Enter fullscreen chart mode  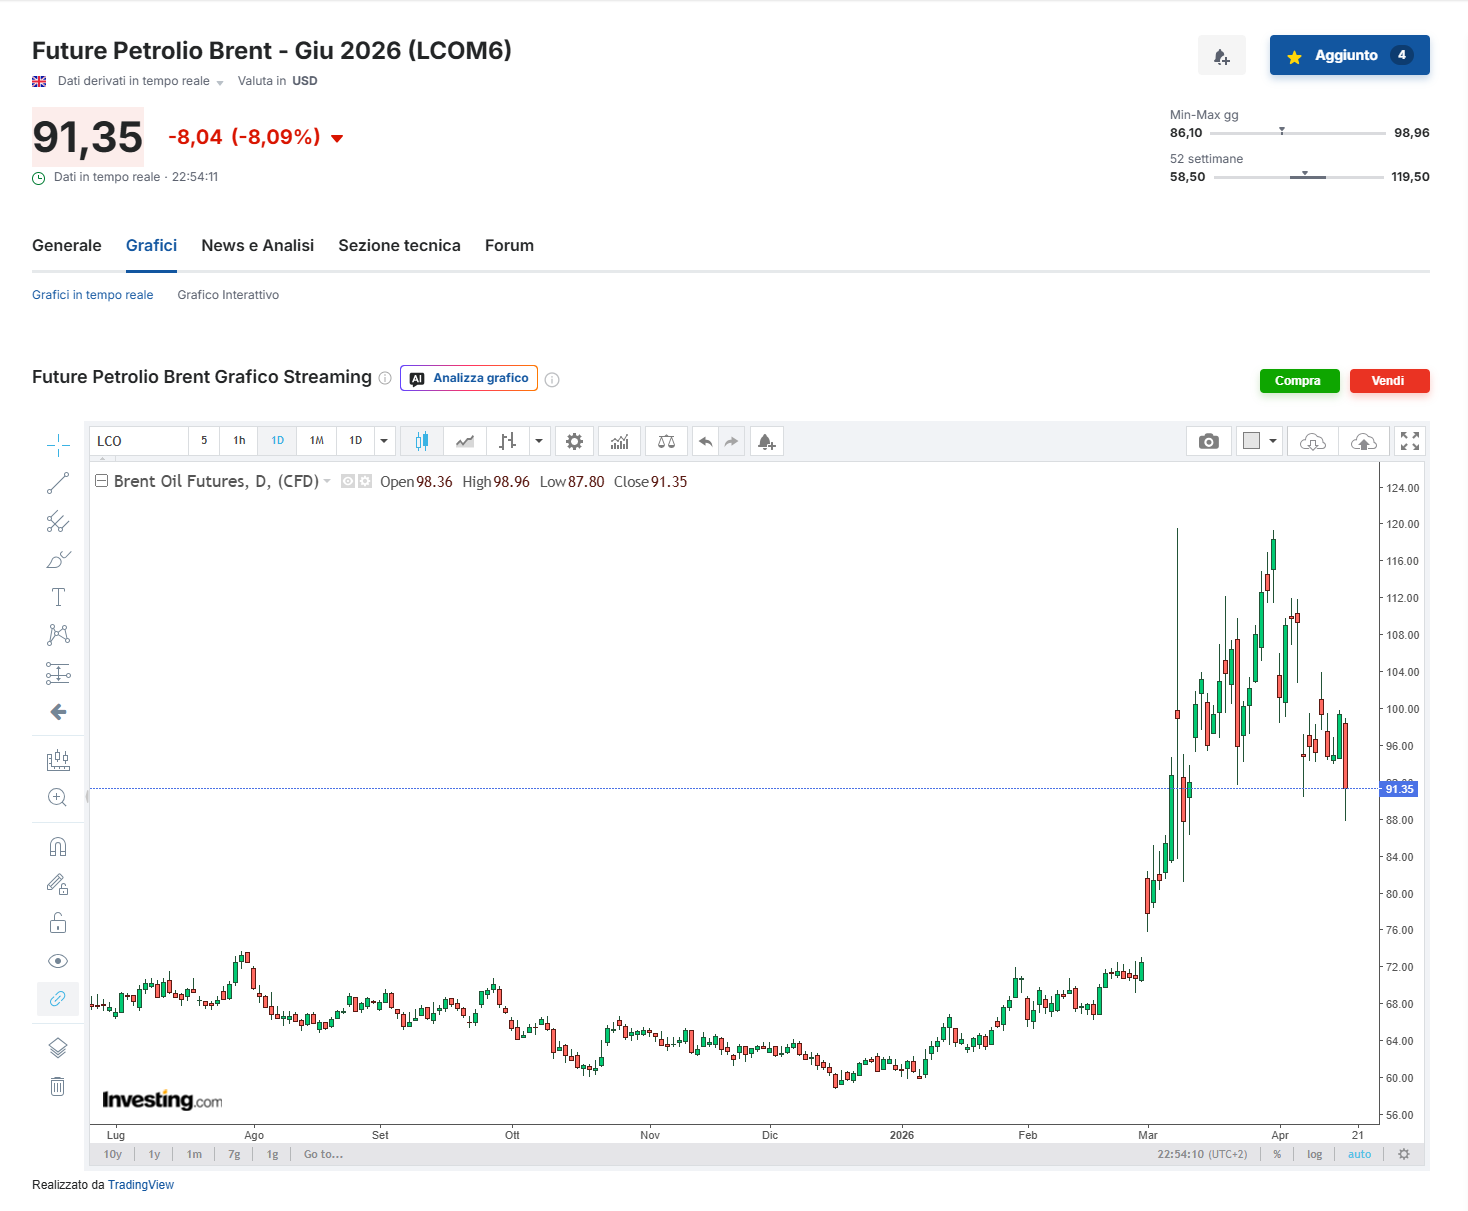1409,441
